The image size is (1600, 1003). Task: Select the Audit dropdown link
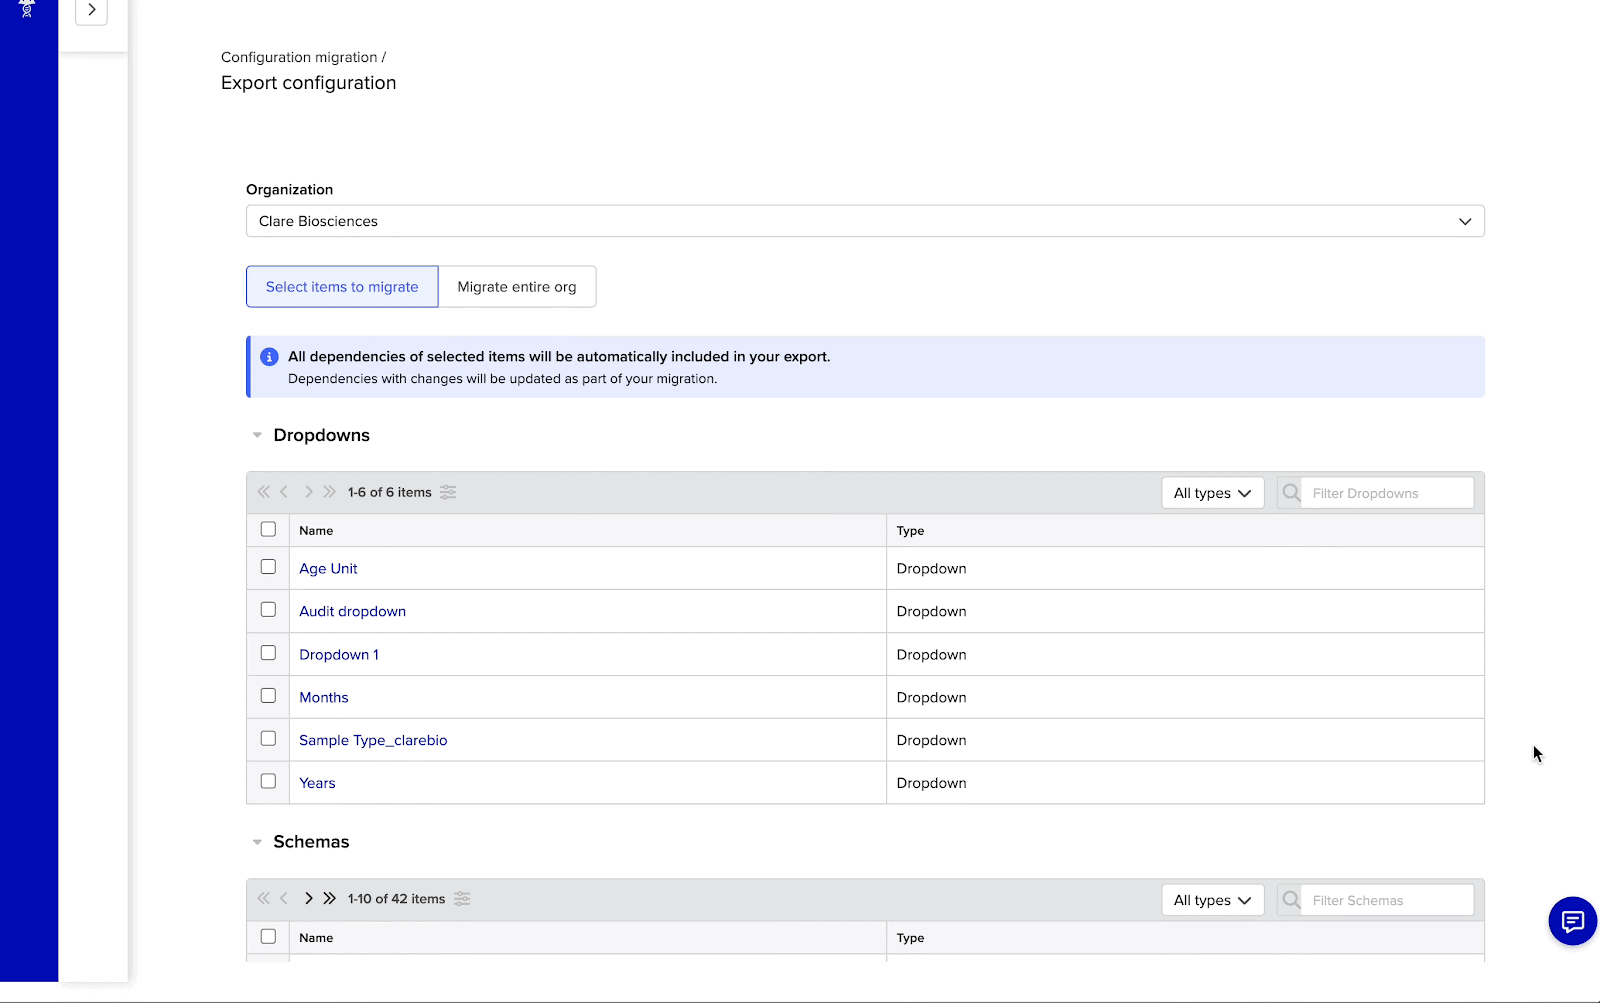pos(352,610)
